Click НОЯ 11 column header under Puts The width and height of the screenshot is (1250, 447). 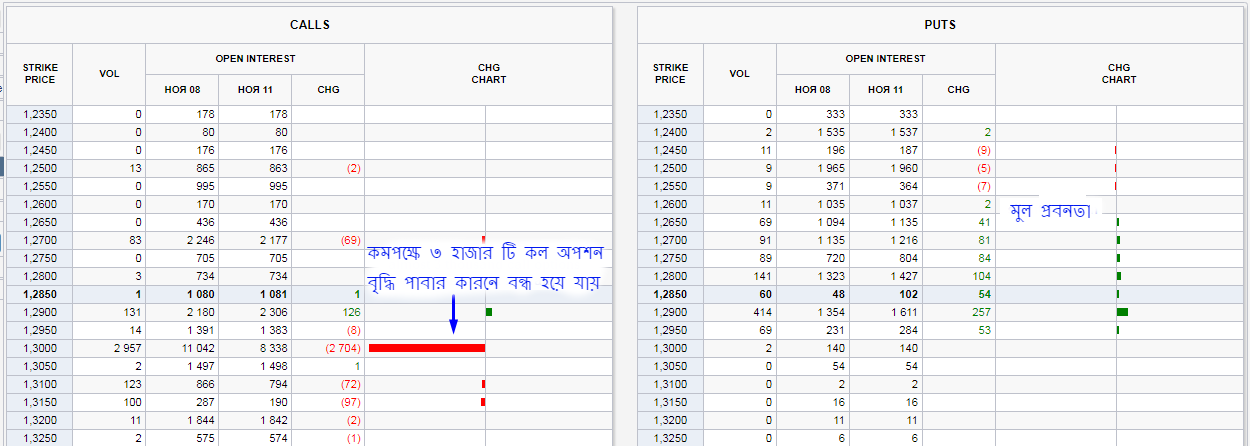[x=885, y=90]
